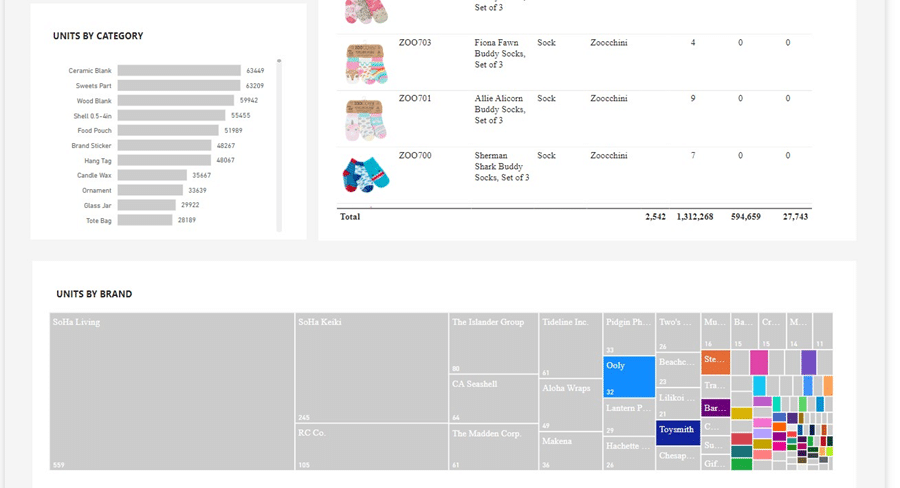The width and height of the screenshot is (900, 488).
Task: Click the Units by Category chart scrollbar
Action: [x=279, y=145]
